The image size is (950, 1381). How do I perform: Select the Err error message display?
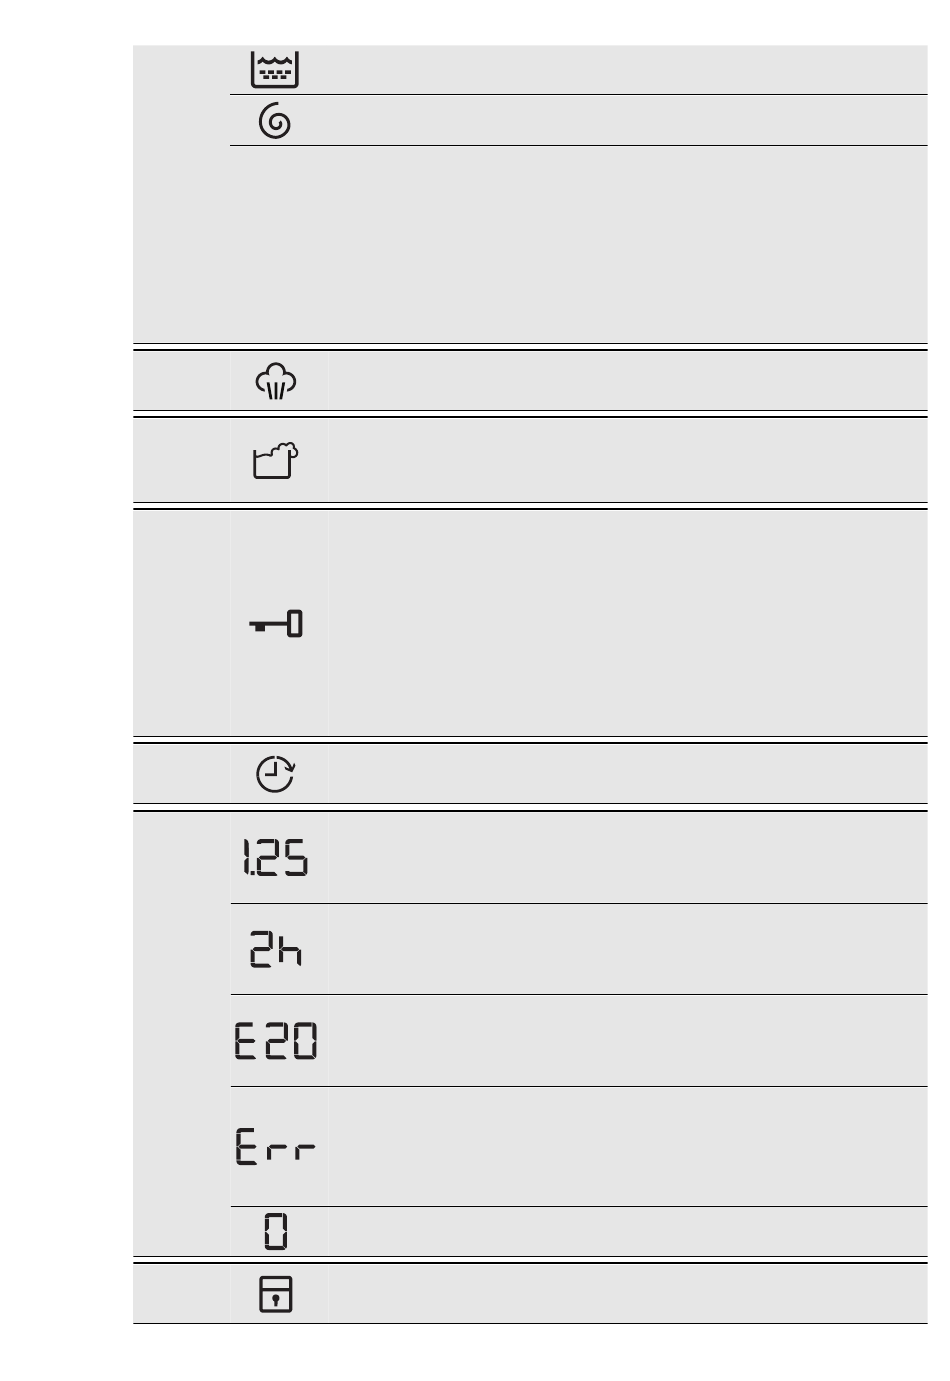pos(276,1146)
